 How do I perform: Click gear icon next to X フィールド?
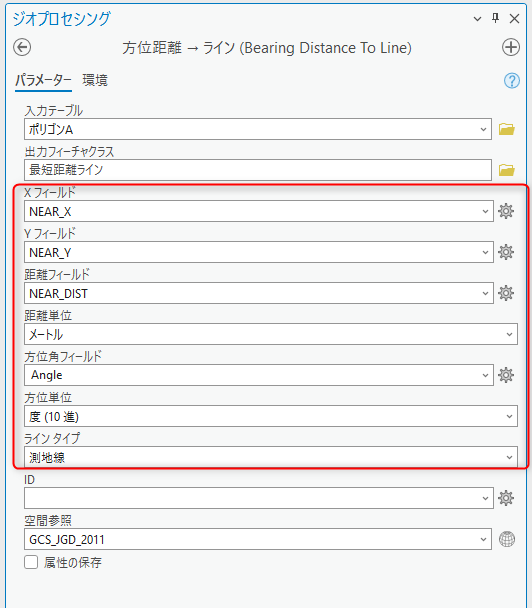tap(506, 211)
